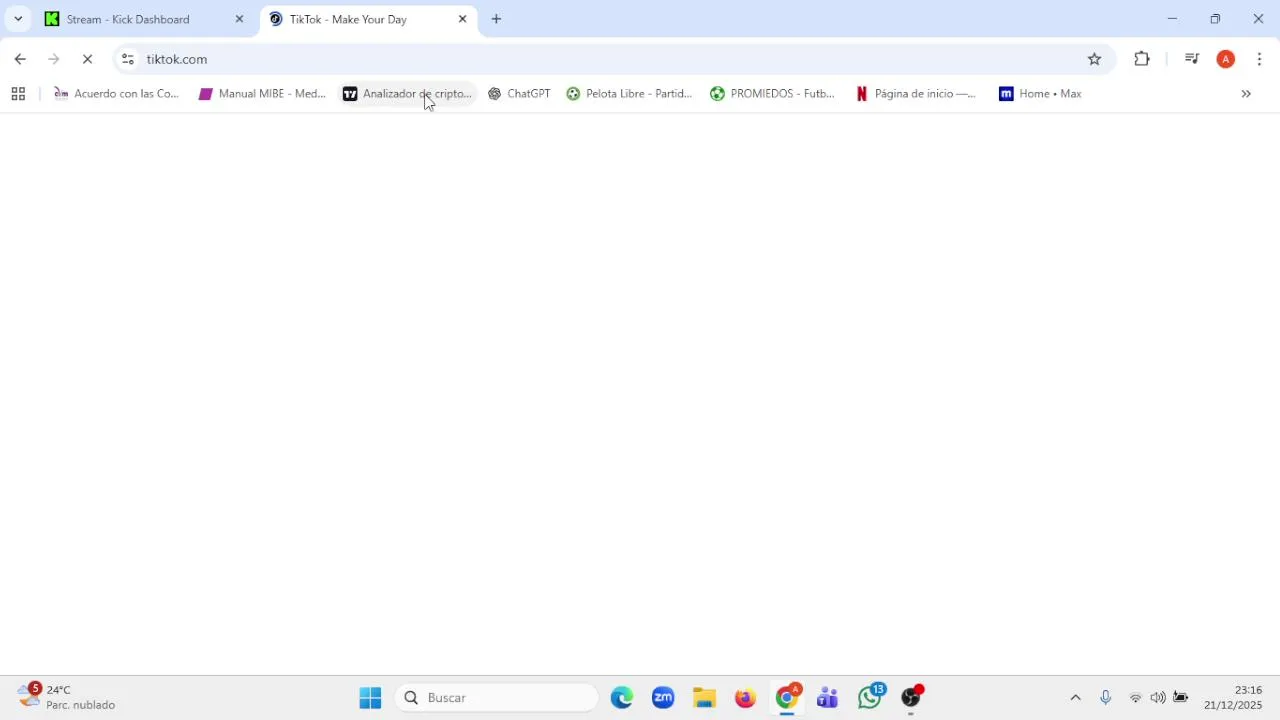Open a new browser tab
1280x720 pixels.
tap(496, 19)
